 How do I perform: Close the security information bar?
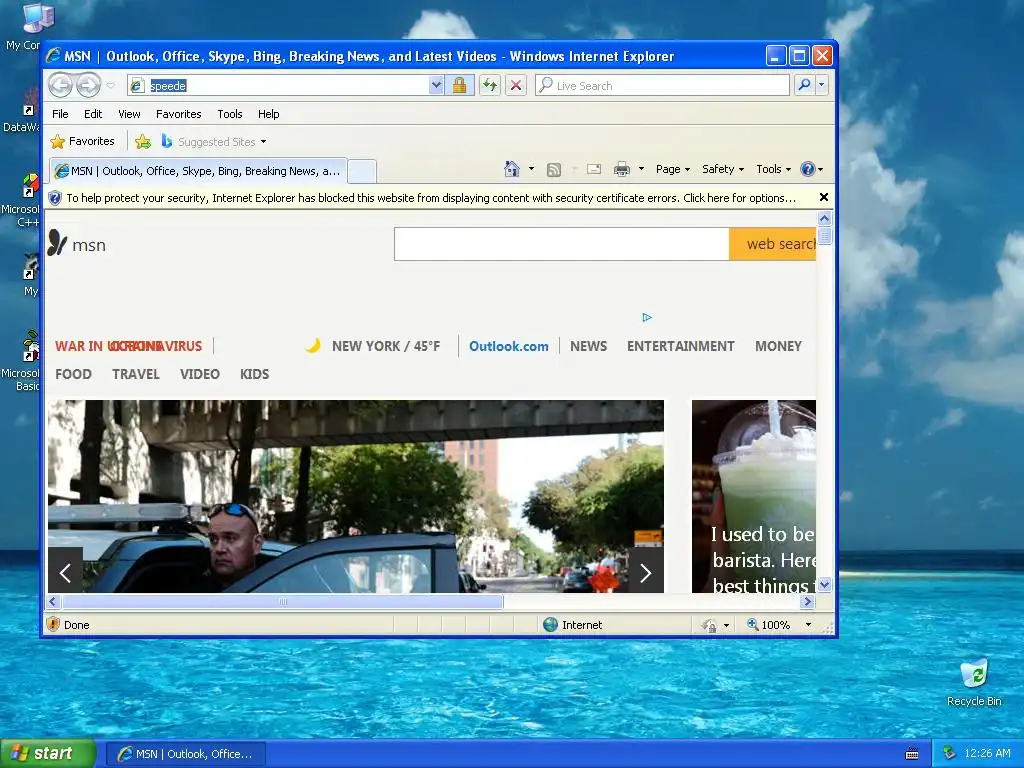[x=824, y=197]
